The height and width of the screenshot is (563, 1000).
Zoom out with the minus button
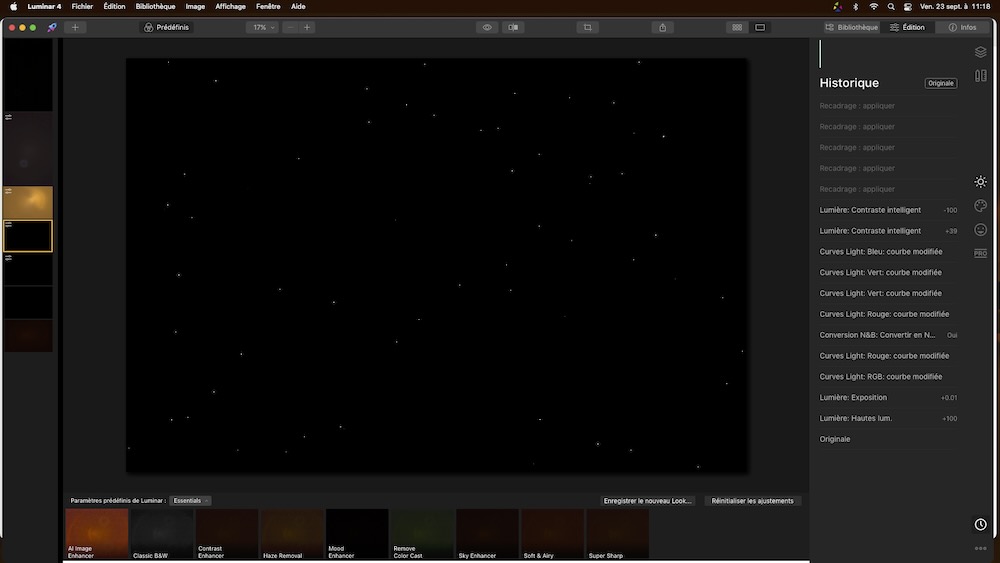pos(290,27)
